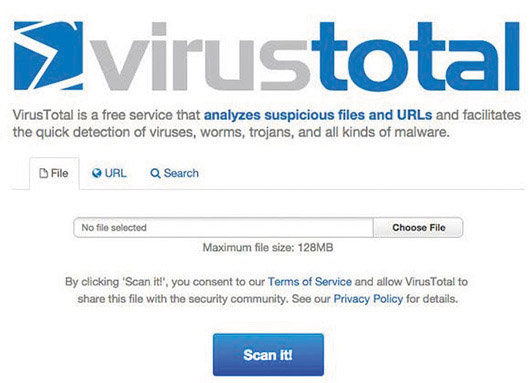The width and height of the screenshot is (530, 383).
Task: Click 'share this file with the security community' text
Action: (182, 299)
